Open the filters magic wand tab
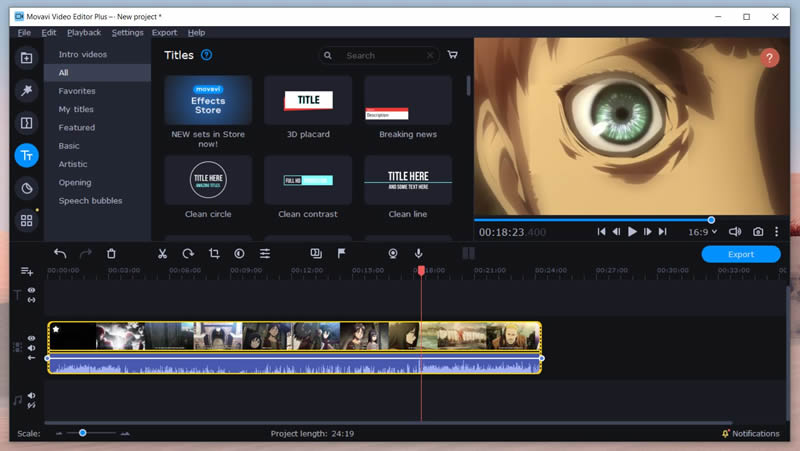800x451 pixels. [27, 90]
